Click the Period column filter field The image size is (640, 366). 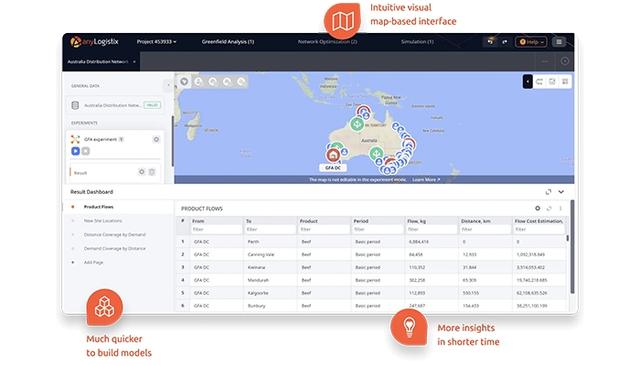pyautogui.click(x=378, y=229)
